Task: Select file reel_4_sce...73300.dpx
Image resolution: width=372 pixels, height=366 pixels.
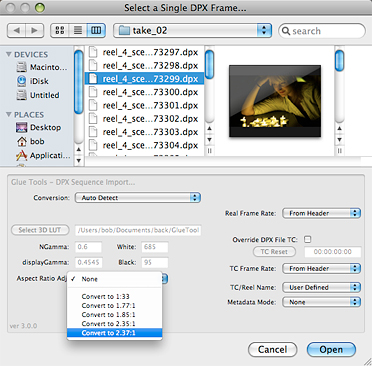Action: pyautogui.click(x=144, y=92)
